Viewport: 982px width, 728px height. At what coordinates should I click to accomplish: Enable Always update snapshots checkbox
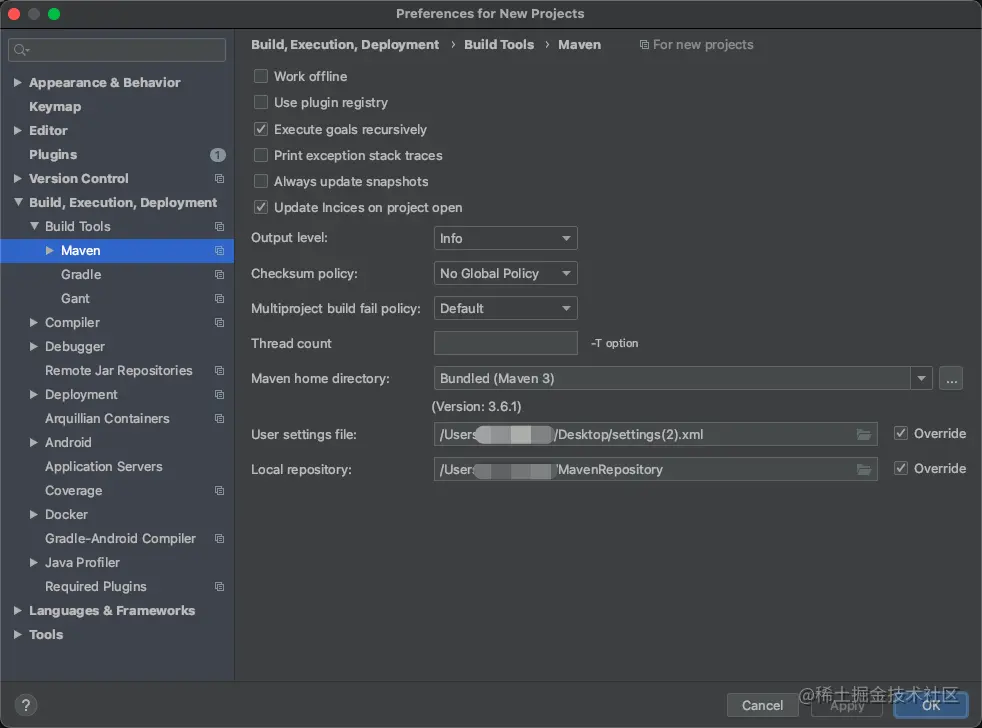261,182
